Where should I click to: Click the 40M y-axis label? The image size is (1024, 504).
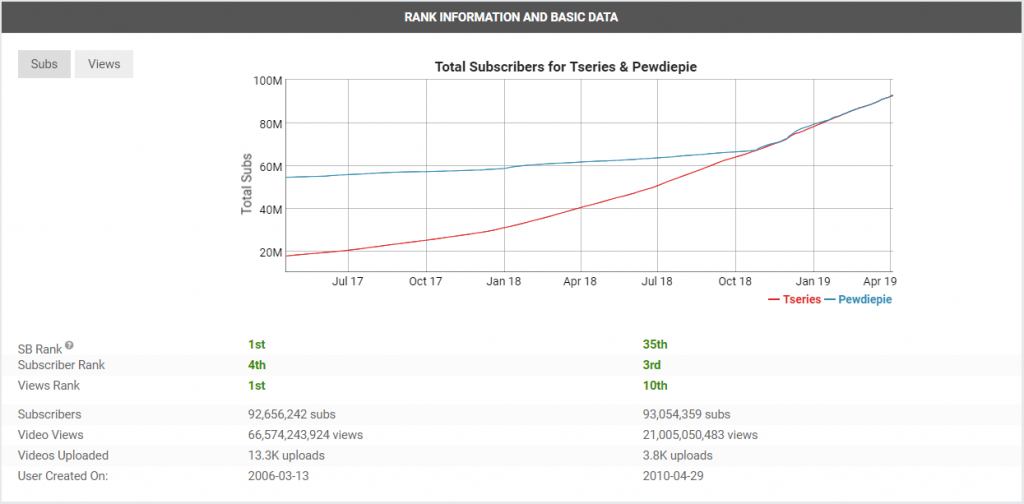tap(269, 210)
